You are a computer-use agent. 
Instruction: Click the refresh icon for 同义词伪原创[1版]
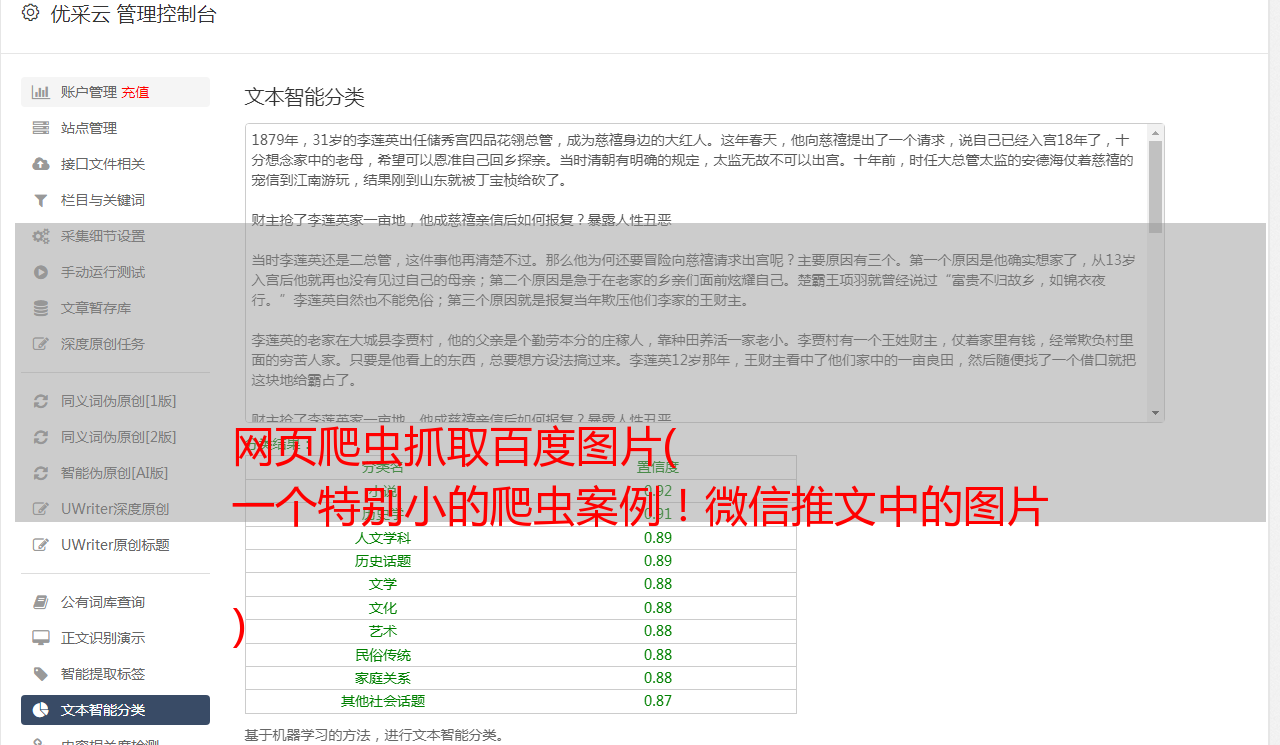pos(41,401)
